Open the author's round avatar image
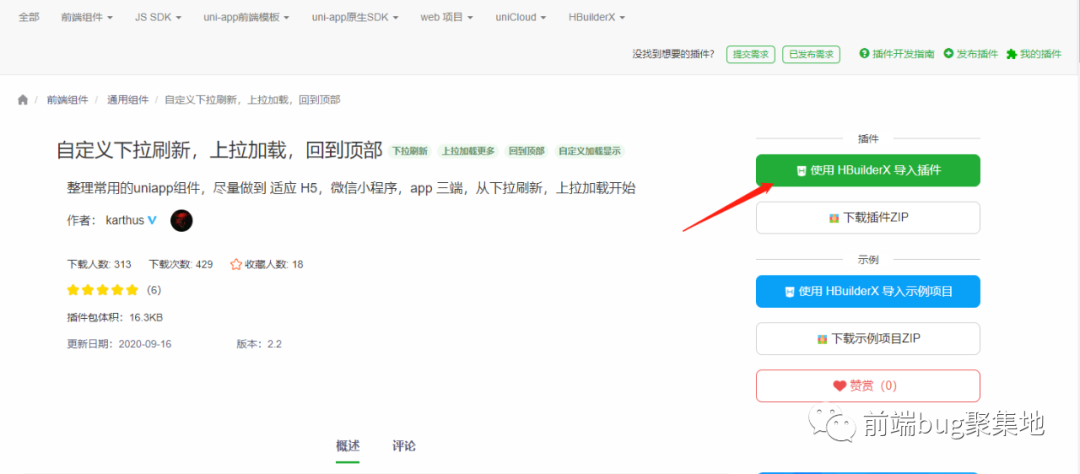The height and width of the screenshot is (474, 1080). (181, 220)
